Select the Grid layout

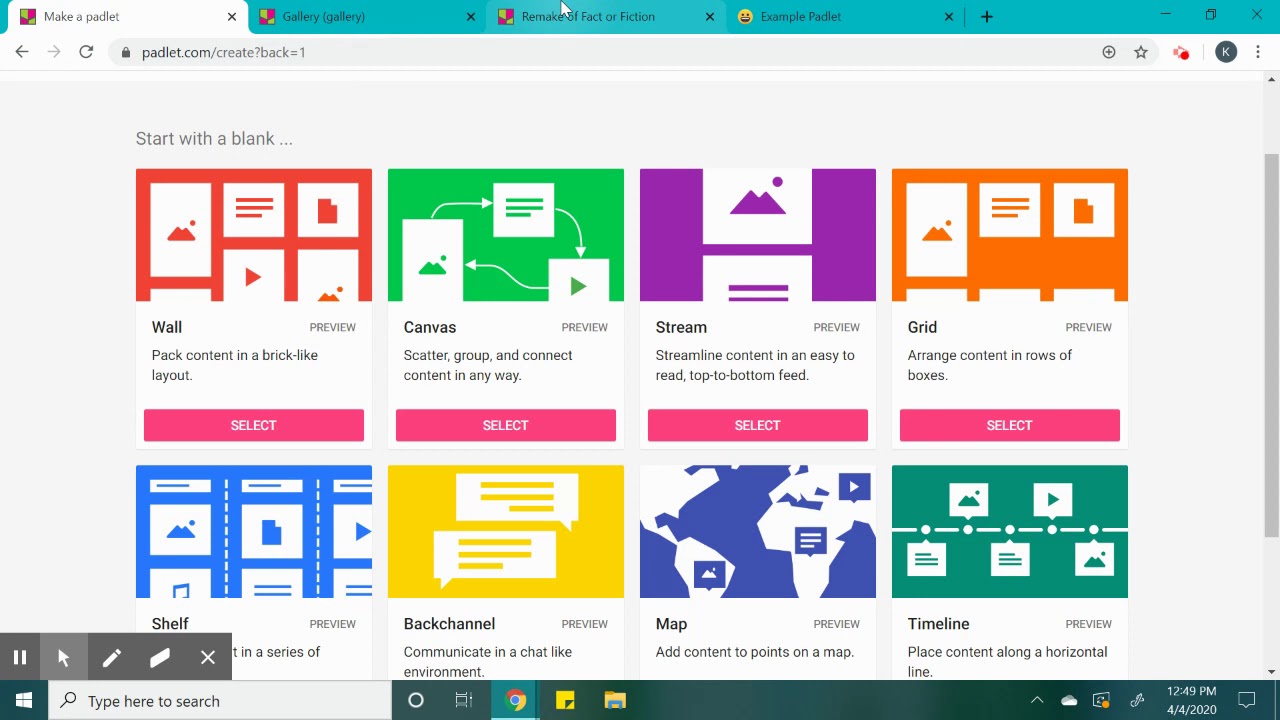tap(1010, 425)
